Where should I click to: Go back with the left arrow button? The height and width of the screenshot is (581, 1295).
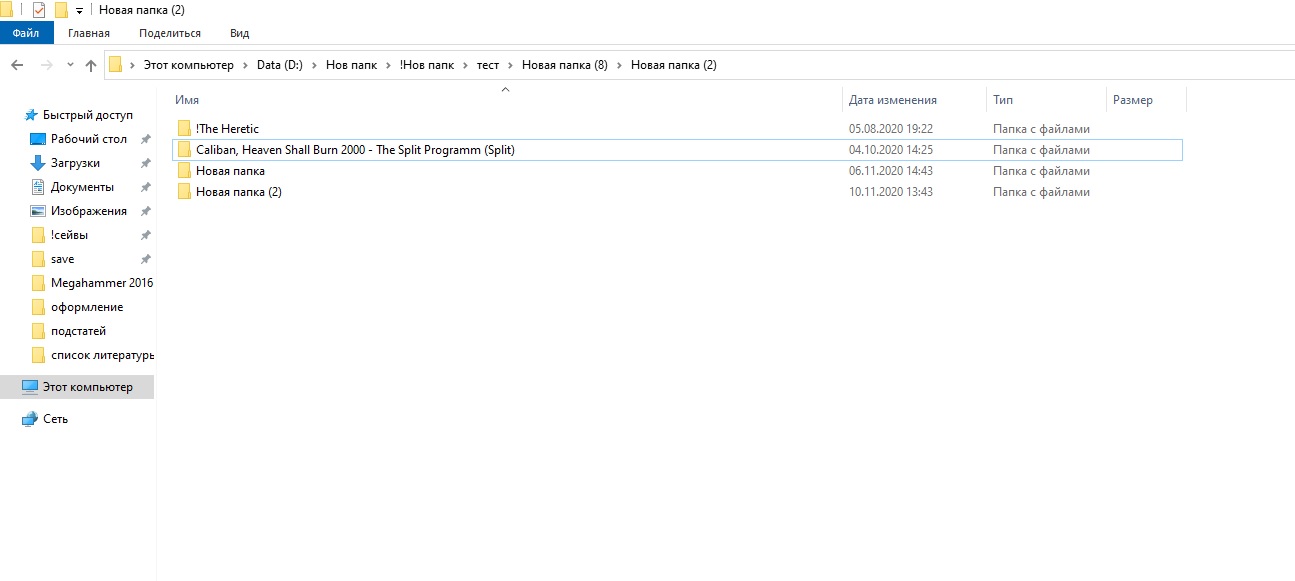point(17,65)
